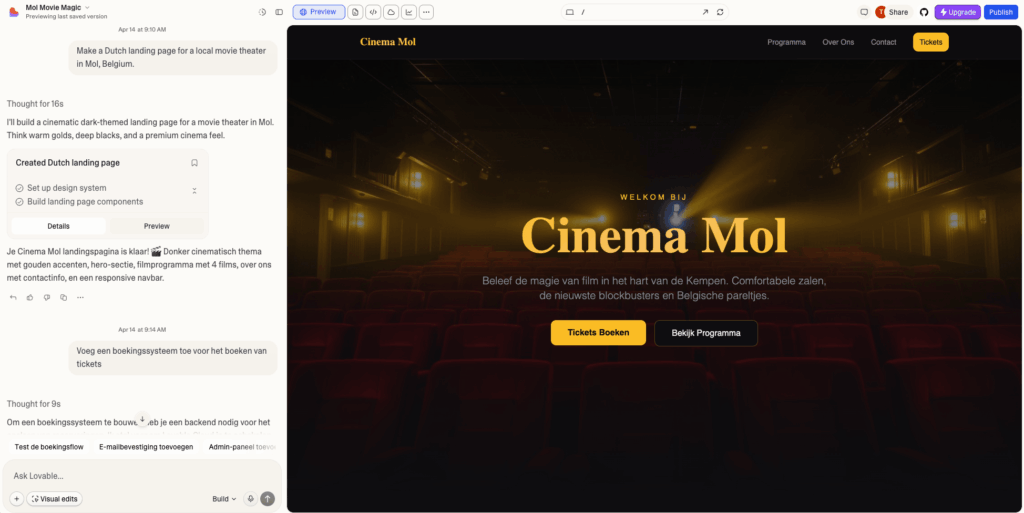Click the undo reply arrow under message

[13, 298]
